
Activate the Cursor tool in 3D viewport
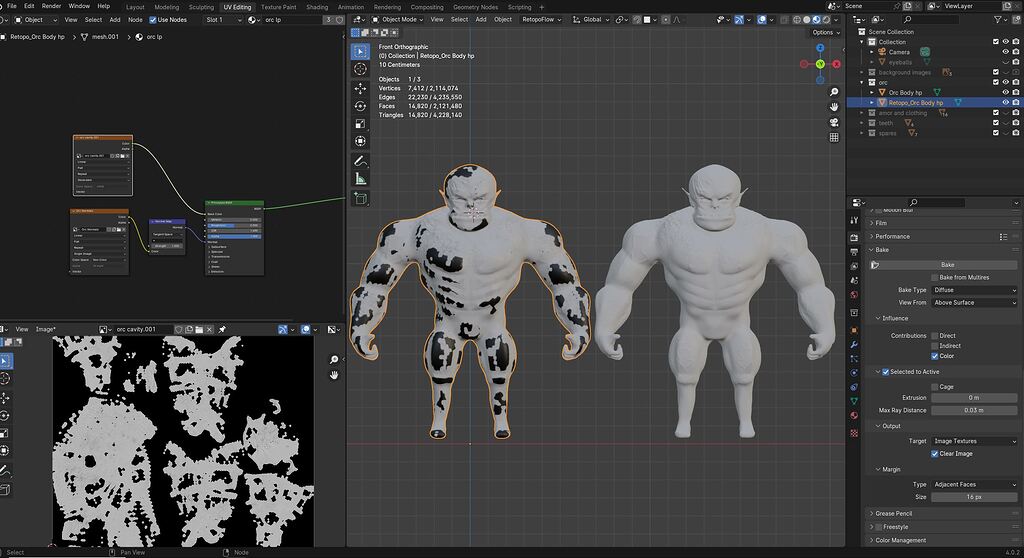(x=360, y=69)
